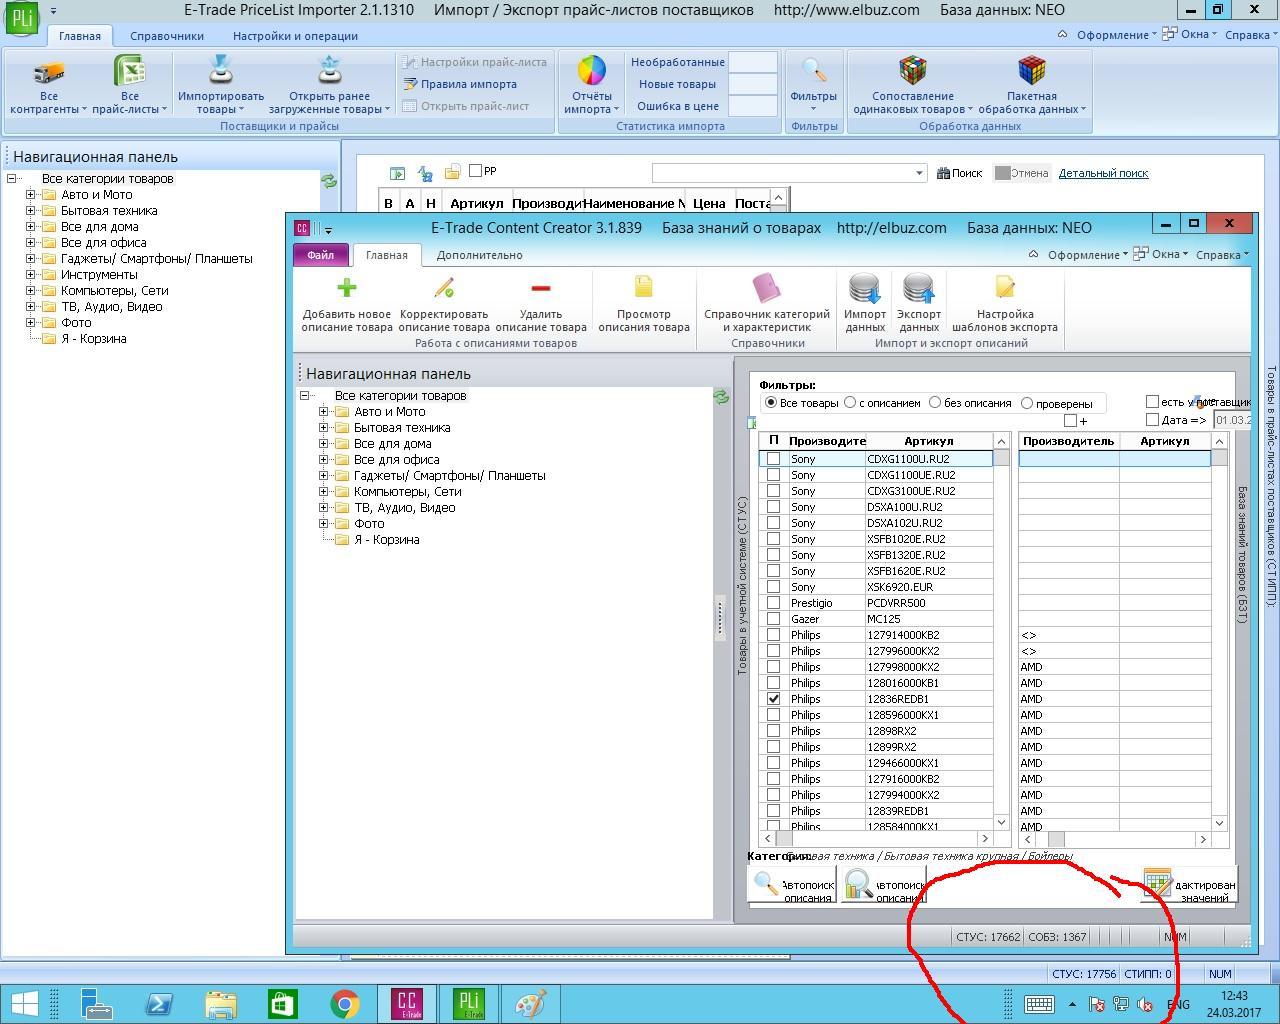Open Детальный поиск link
The height and width of the screenshot is (1024, 1280).
(1103, 173)
